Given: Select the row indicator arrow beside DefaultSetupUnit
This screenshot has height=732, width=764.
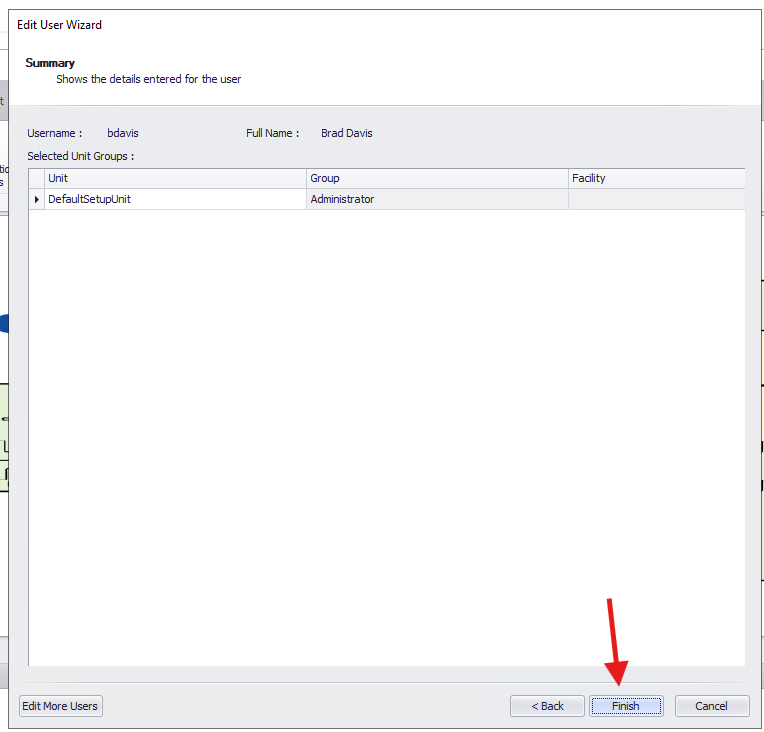Looking at the screenshot, I should pyautogui.click(x=37, y=200).
